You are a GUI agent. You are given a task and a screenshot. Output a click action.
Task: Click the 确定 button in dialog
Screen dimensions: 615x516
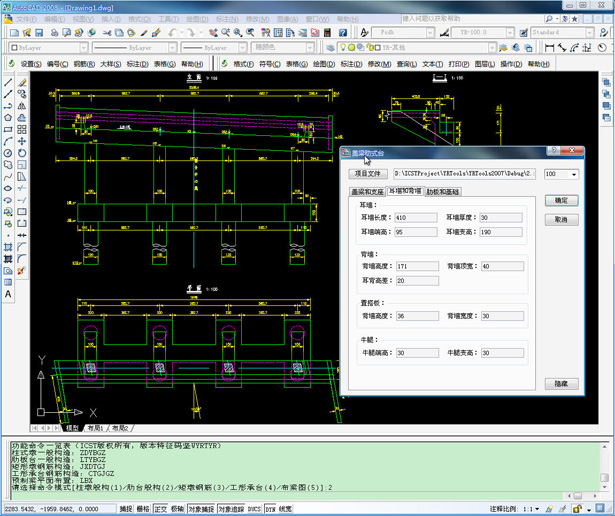point(561,201)
